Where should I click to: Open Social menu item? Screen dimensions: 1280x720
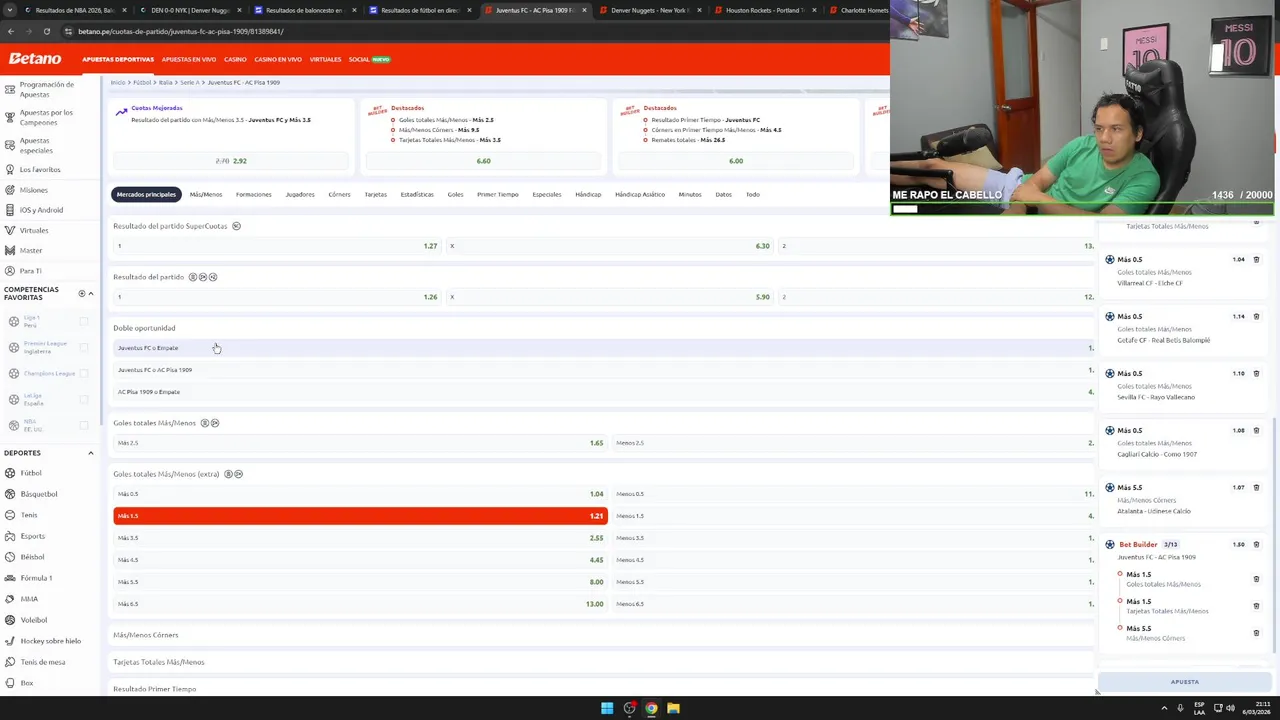pos(369,59)
